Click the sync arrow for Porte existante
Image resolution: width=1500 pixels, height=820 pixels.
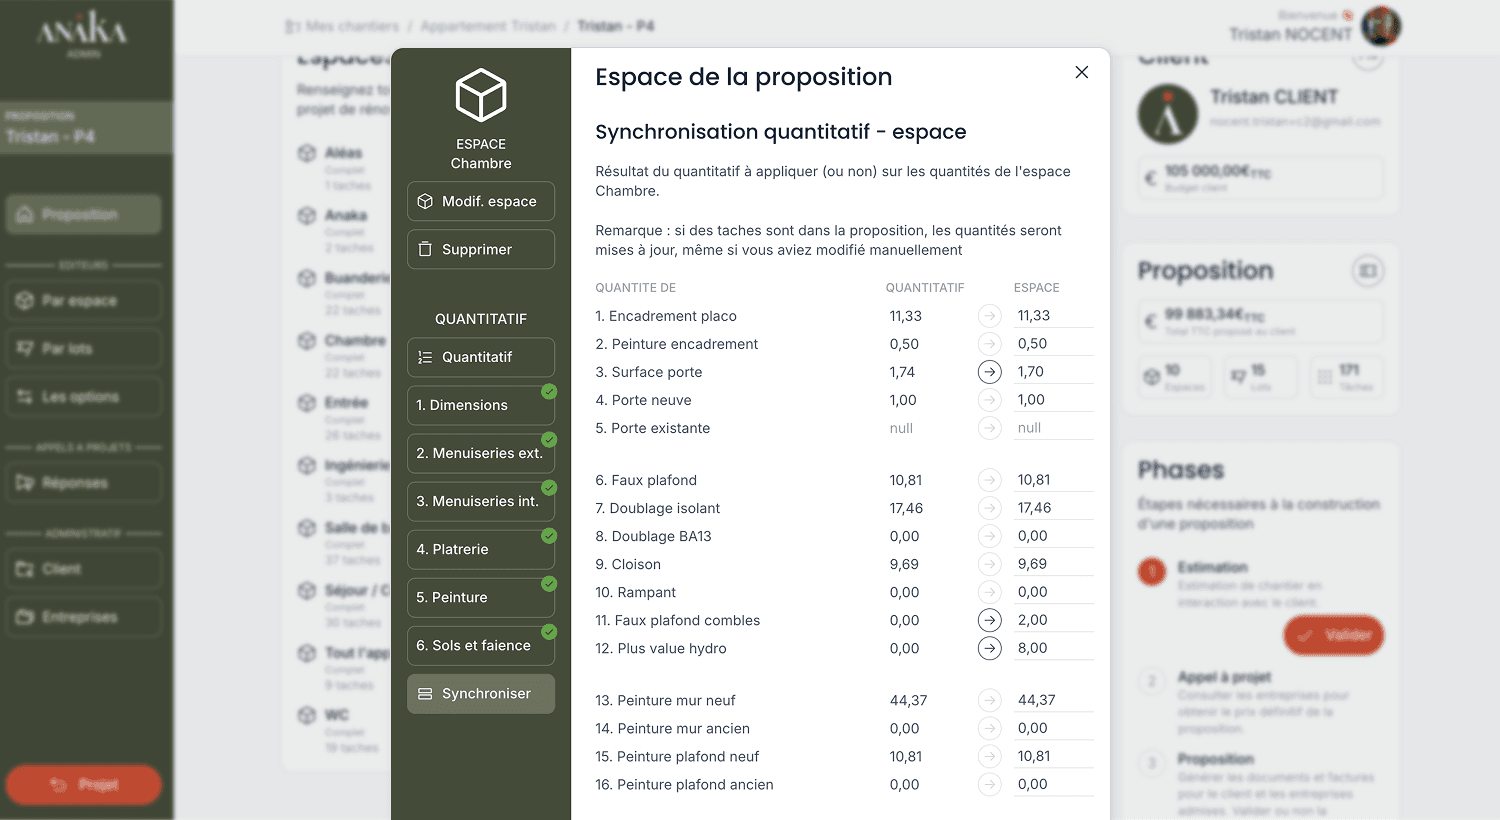990,428
